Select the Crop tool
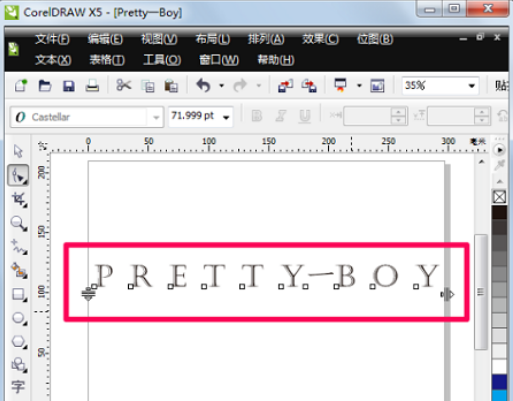513x401 pixels. coord(19,199)
